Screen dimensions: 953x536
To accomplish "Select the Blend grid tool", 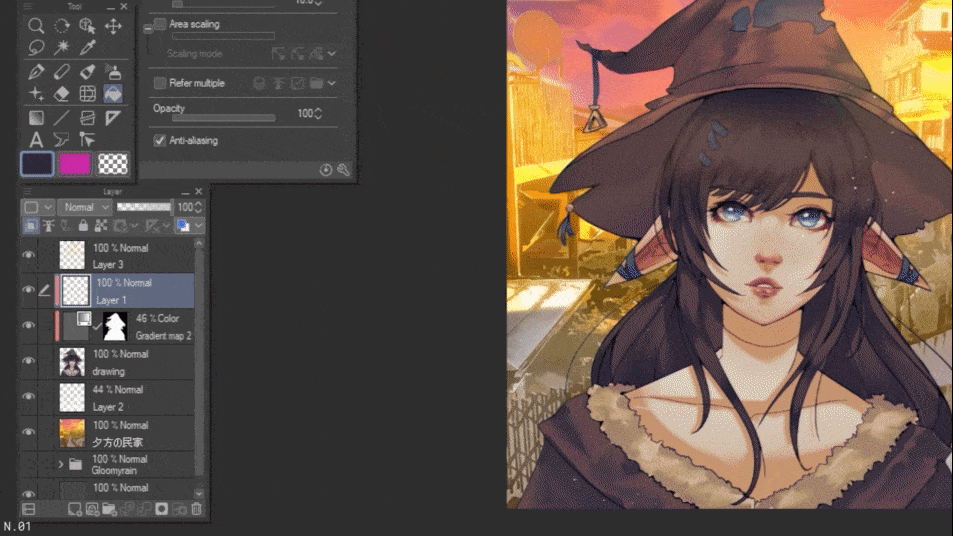I will [87, 94].
